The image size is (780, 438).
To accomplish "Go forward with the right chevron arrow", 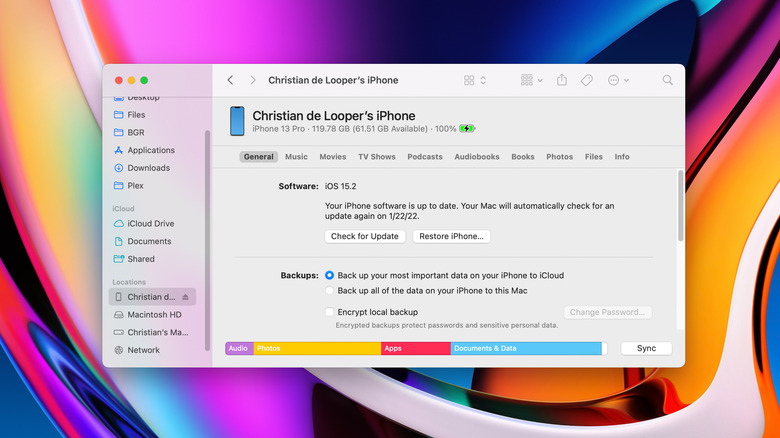I will (253, 80).
